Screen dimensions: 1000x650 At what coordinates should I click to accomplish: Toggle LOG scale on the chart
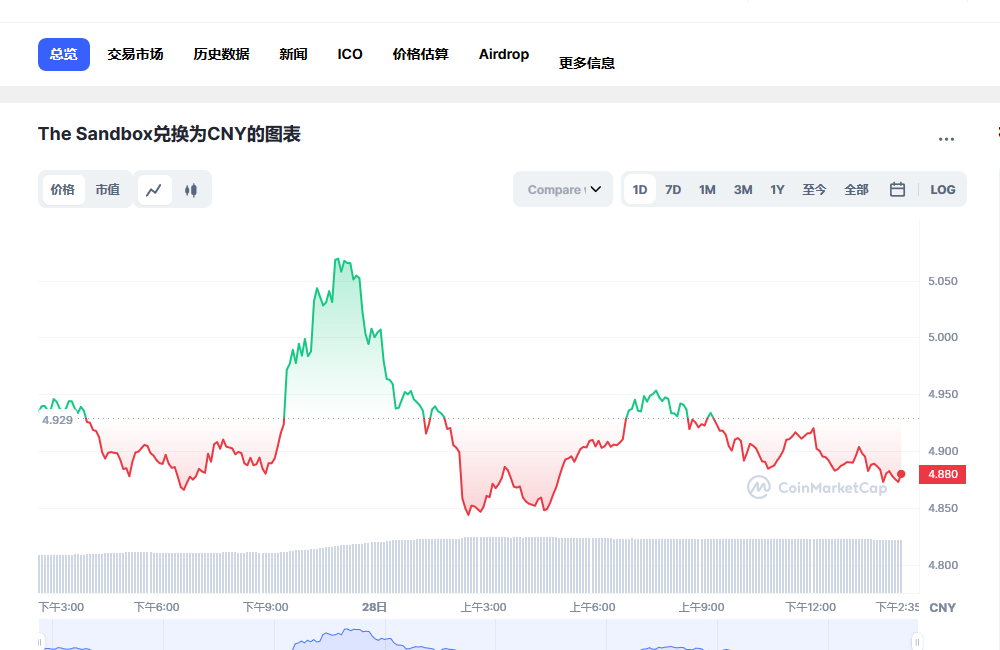[943, 189]
